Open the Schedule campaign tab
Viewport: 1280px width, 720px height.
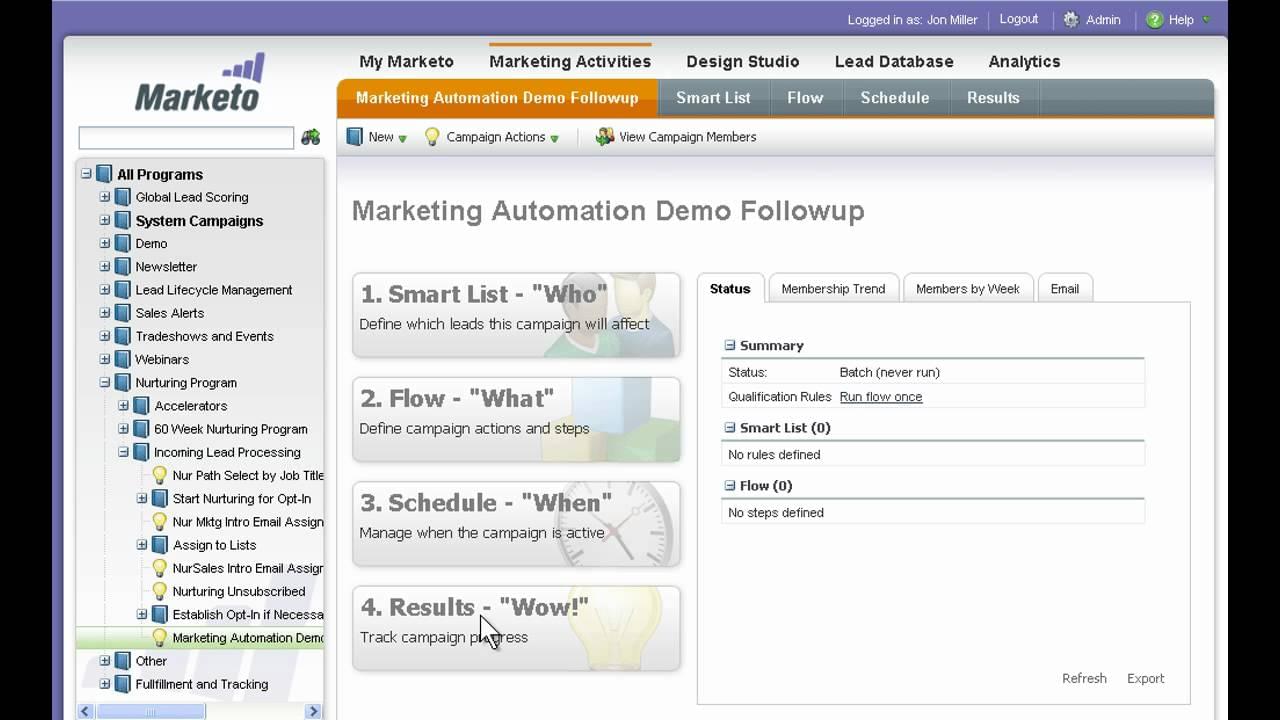coord(895,98)
